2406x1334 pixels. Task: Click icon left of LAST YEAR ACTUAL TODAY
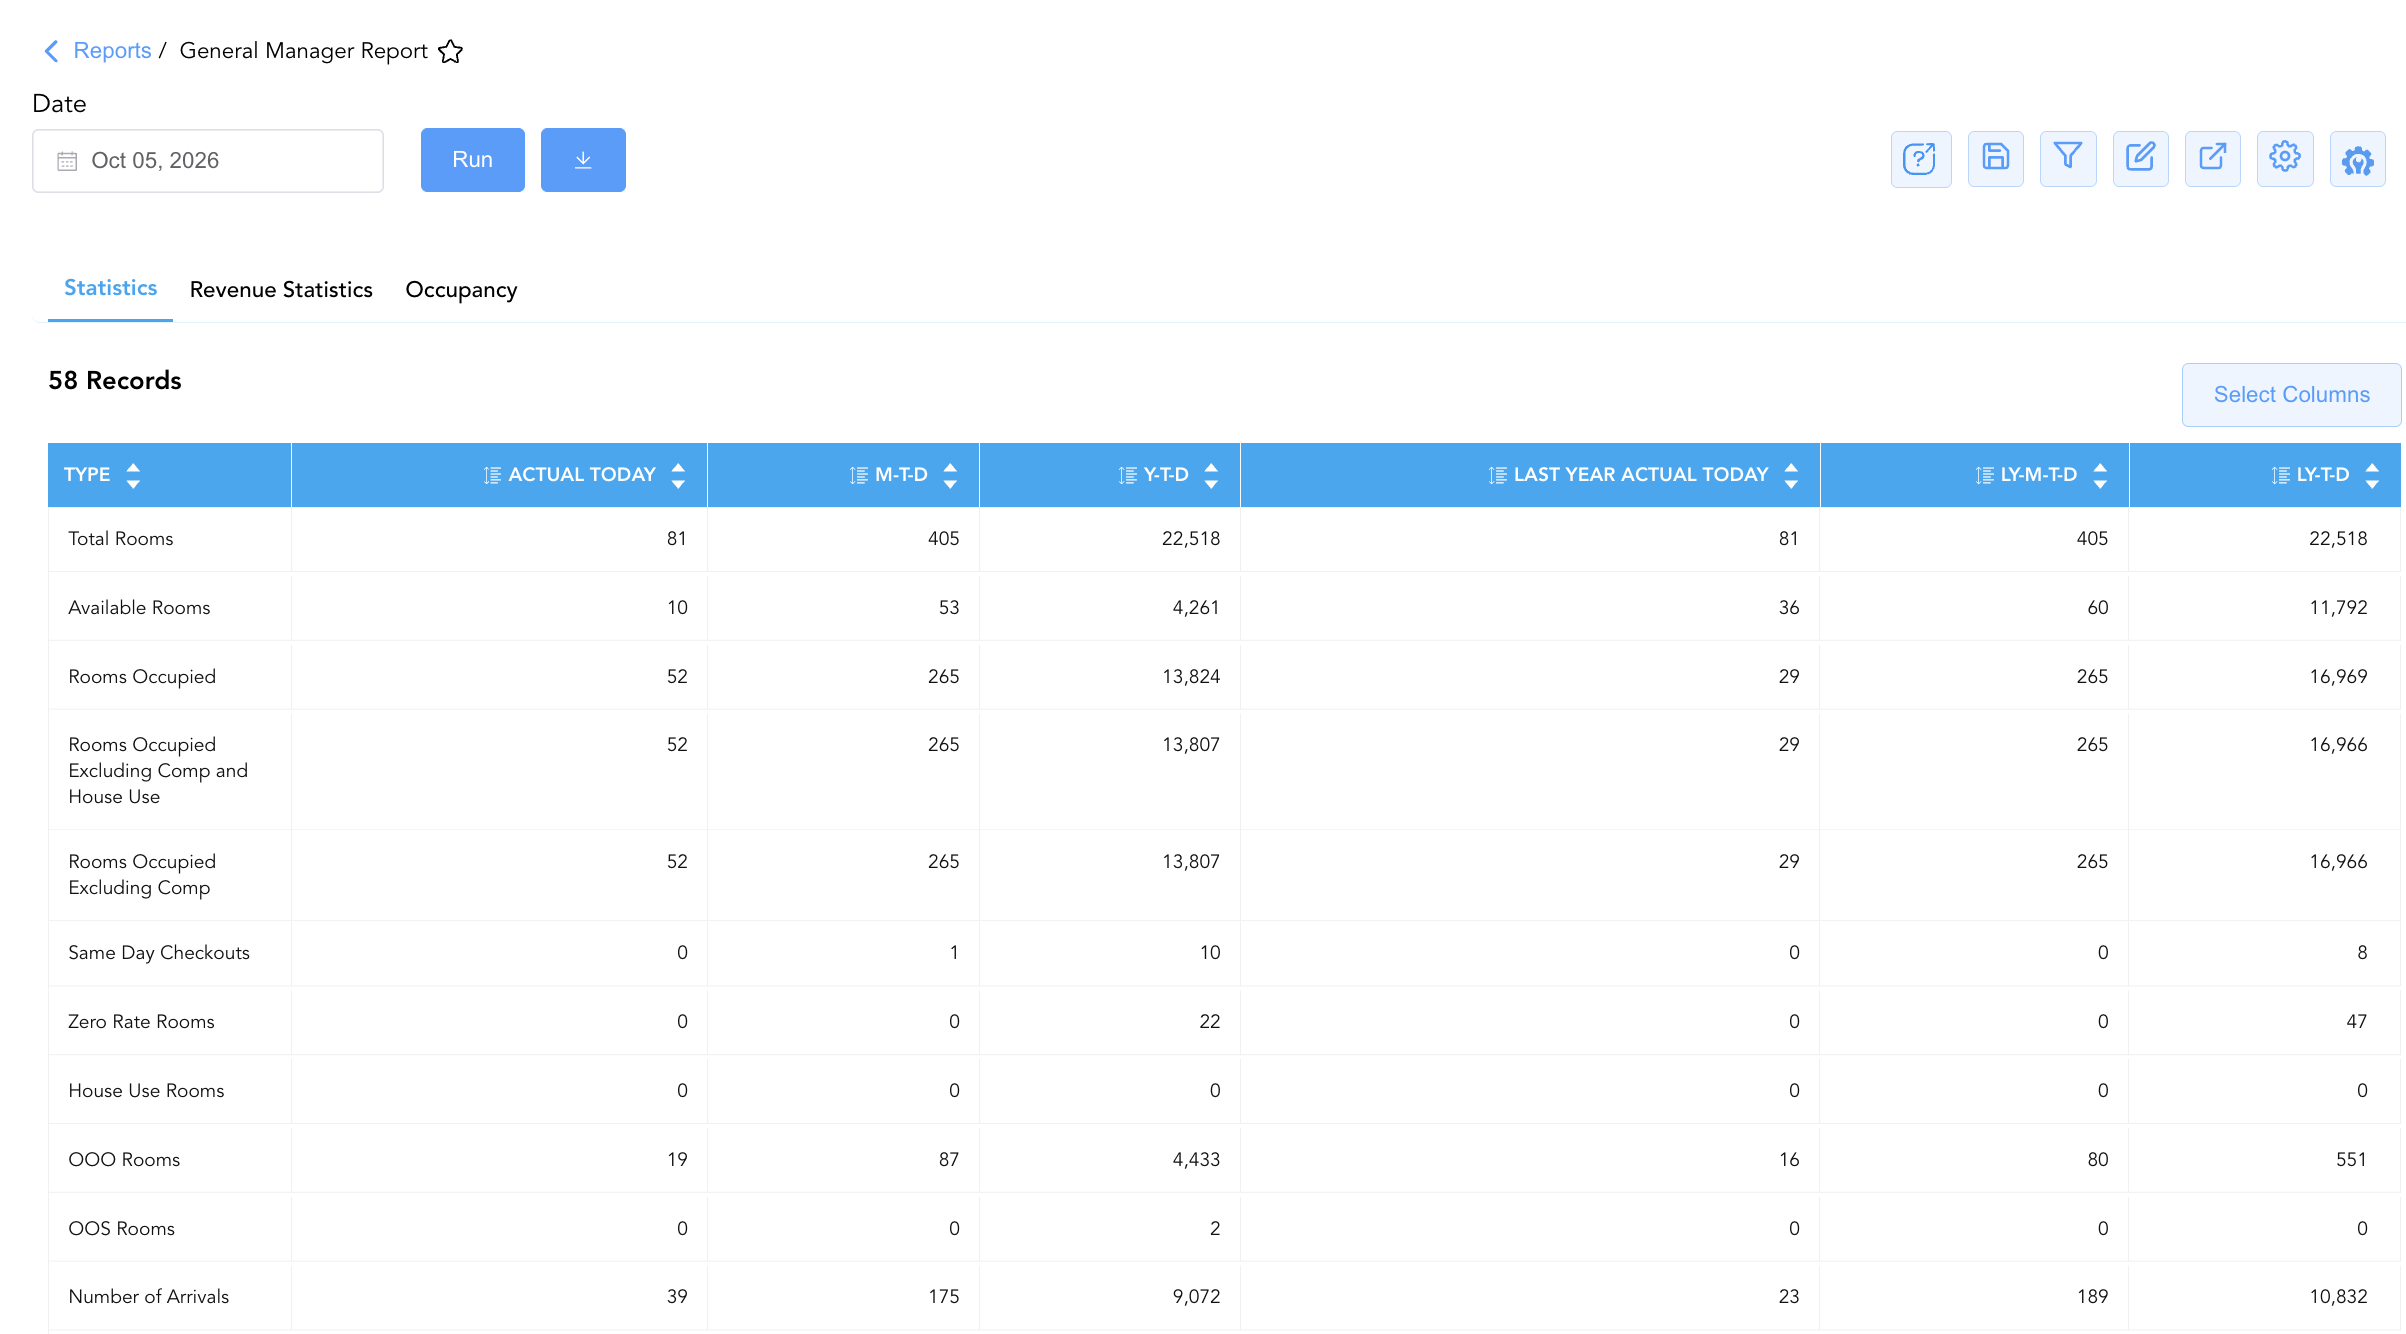[x=1498, y=475]
